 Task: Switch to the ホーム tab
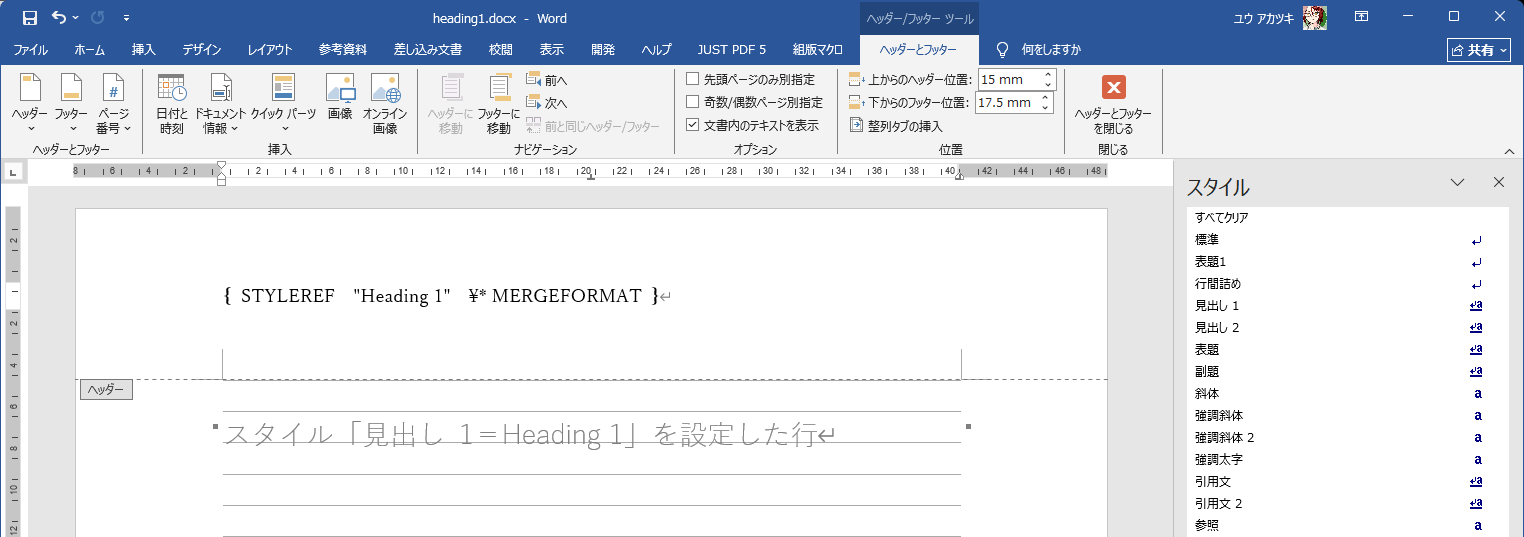coord(89,49)
